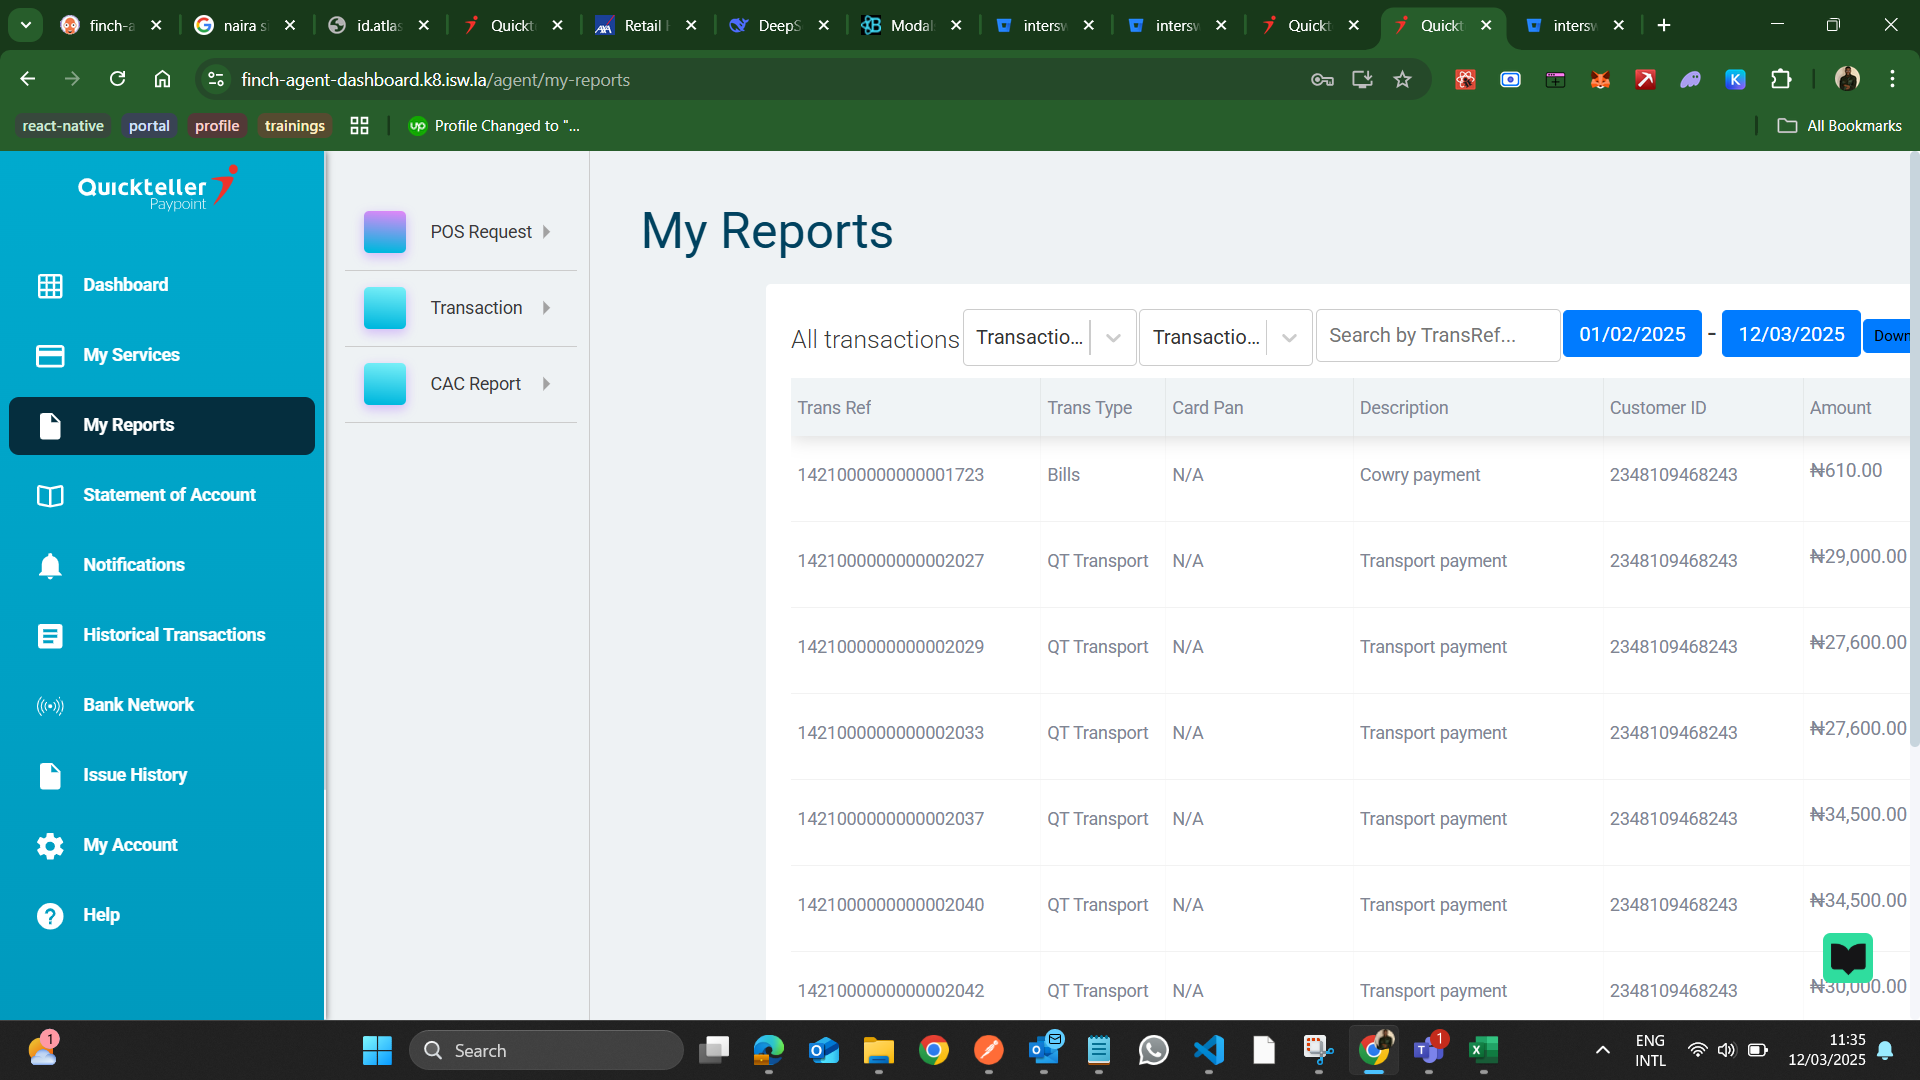Expand the POS Request submenu

point(546,232)
